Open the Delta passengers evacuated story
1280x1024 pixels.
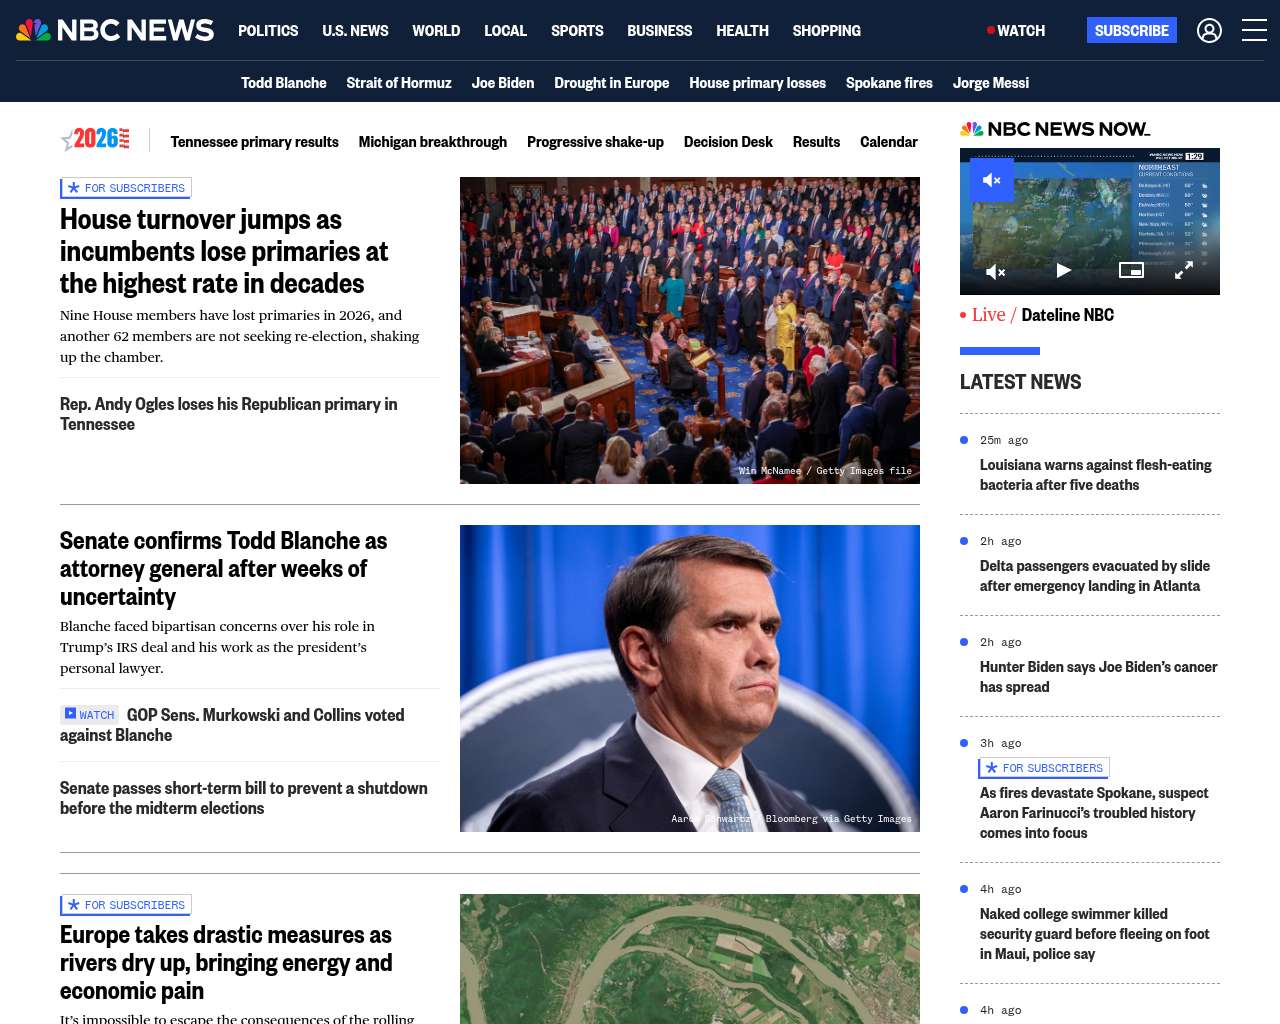click(x=1095, y=576)
